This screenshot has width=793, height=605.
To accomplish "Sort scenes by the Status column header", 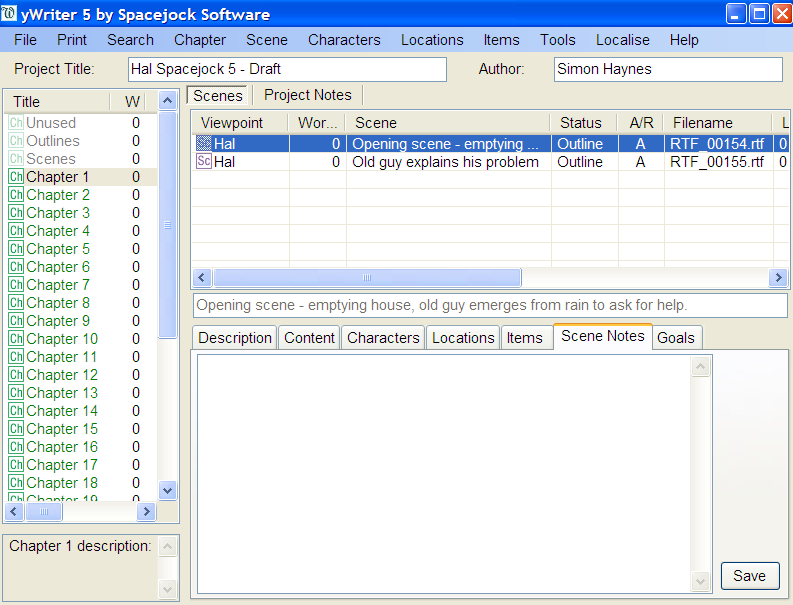I will 580,123.
